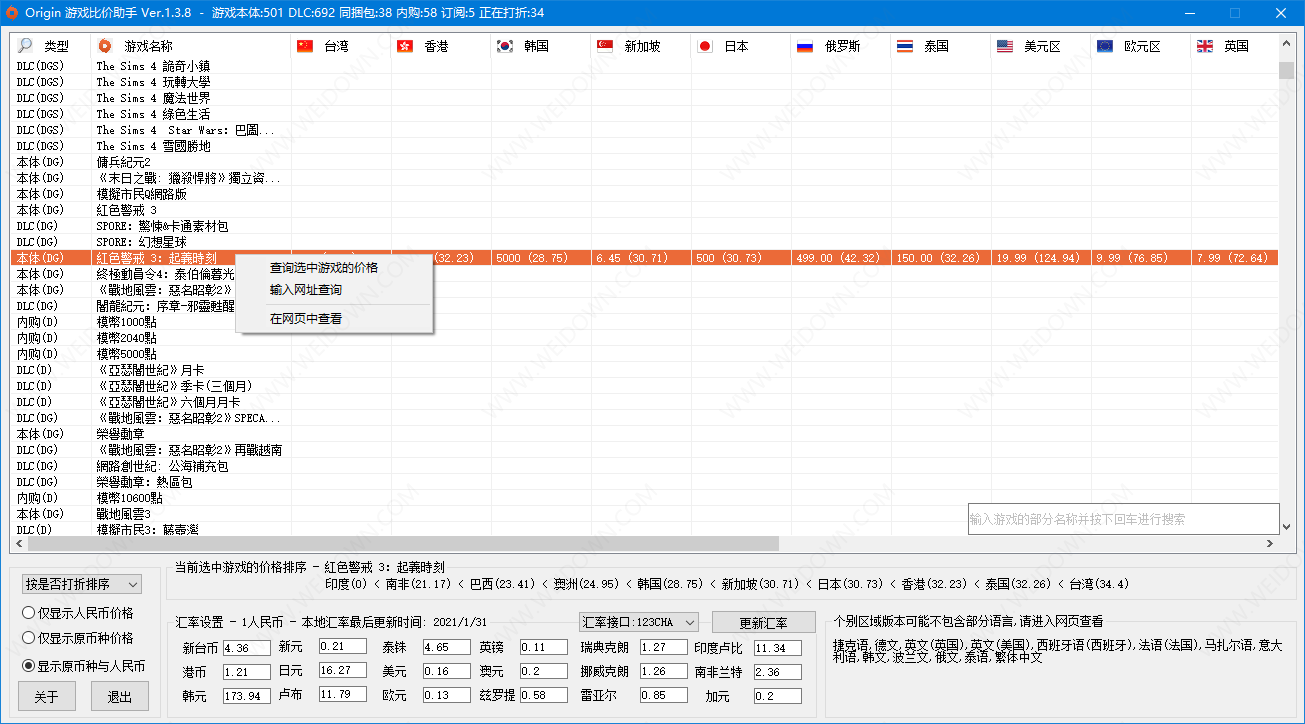Select row 模幣10600點
Screen dimensions: 1305x724
point(645,498)
